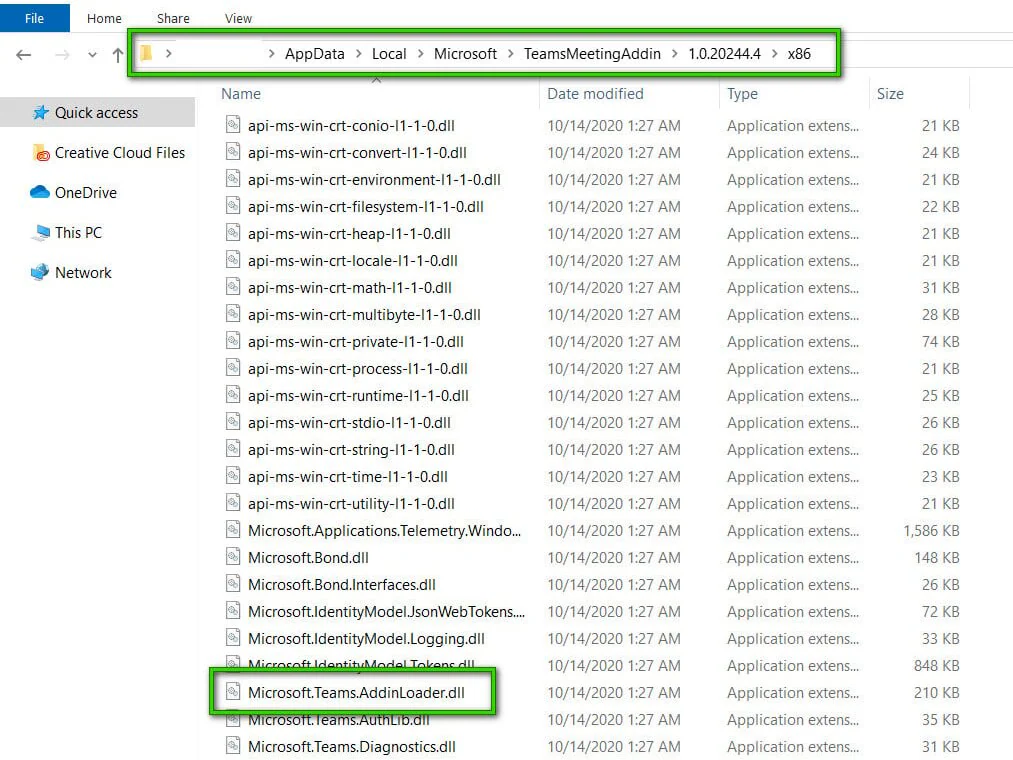Click icon of Microsoft.Teams.Diagnostics.dll

tap(233, 746)
